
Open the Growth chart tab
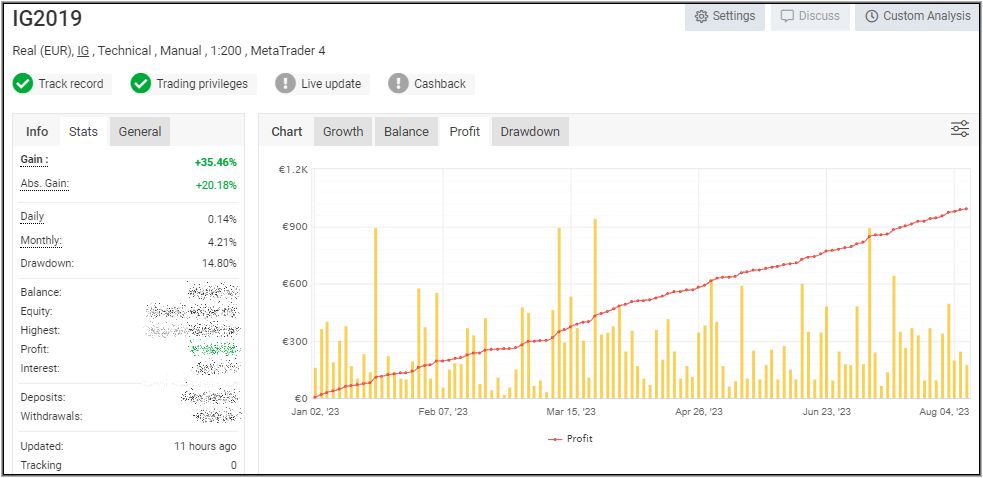pos(343,131)
